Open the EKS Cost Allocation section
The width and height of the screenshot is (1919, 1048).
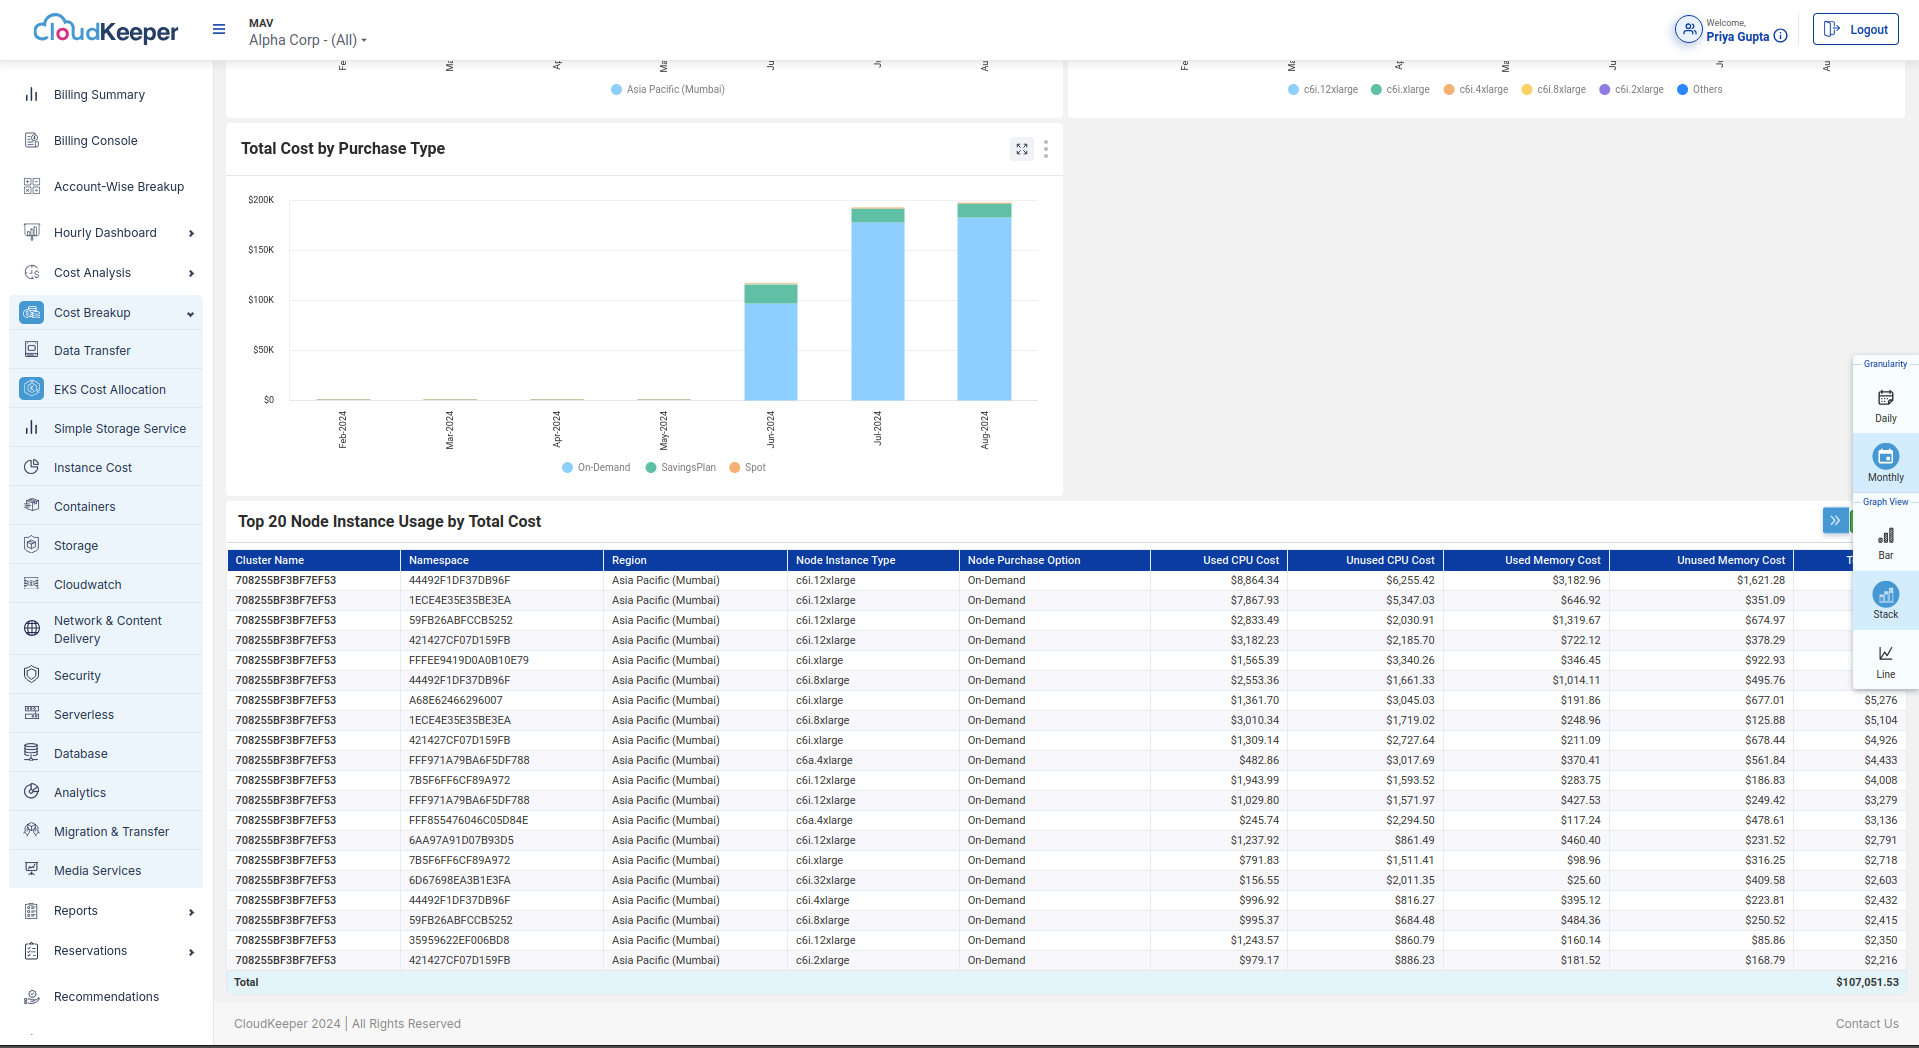click(x=110, y=389)
